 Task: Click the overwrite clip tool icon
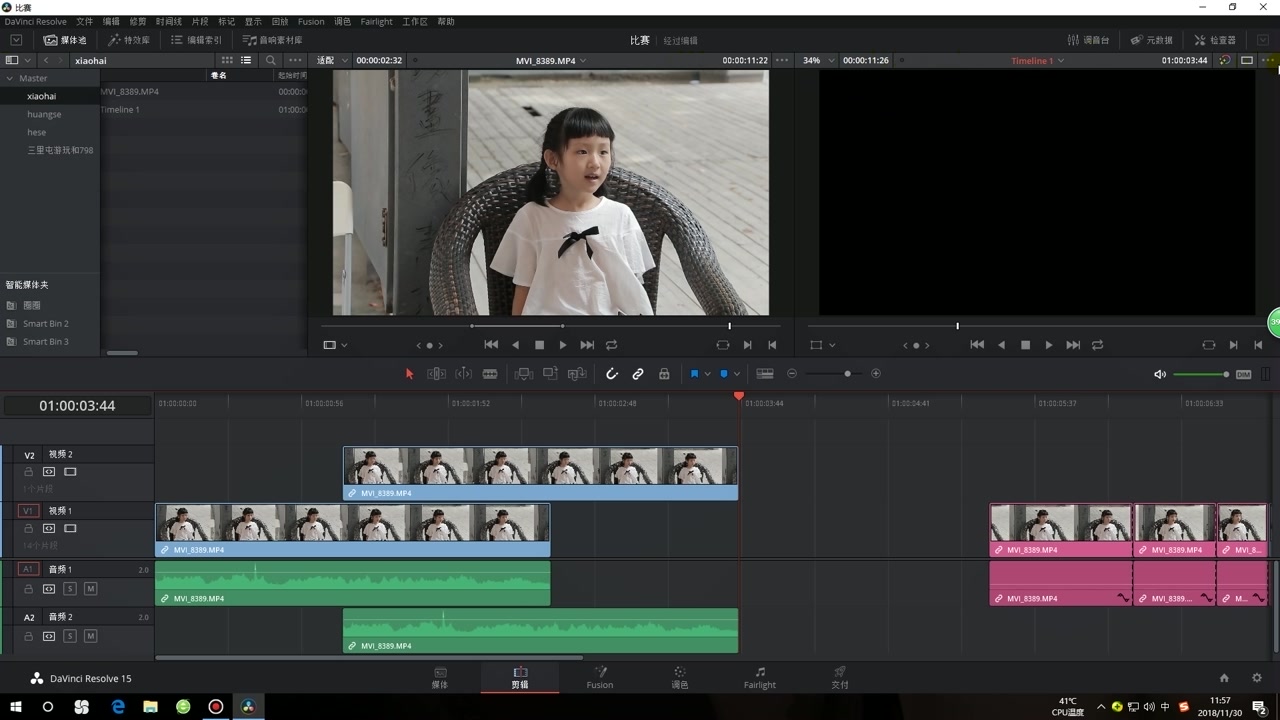550,374
